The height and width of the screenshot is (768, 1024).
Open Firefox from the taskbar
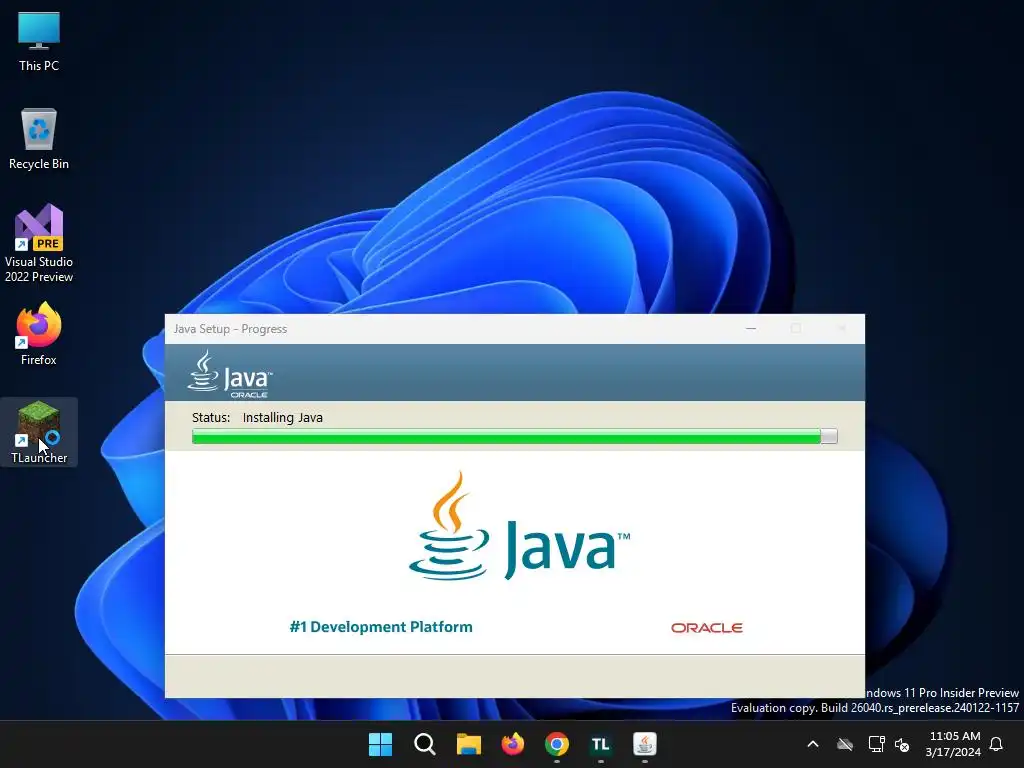click(x=513, y=744)
